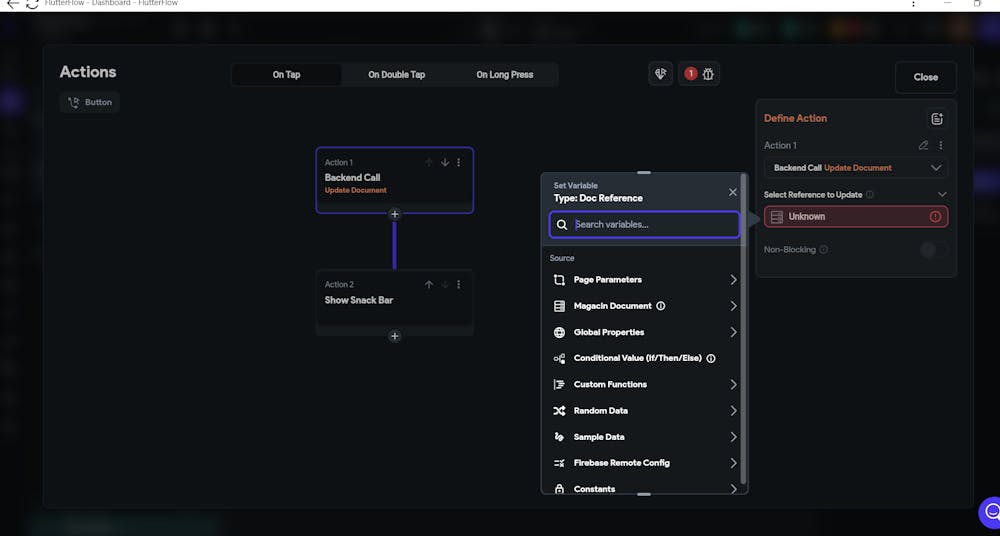
Task: Click the Button widget chip icon
Action: pyautogui.click(x=73, y=102)
